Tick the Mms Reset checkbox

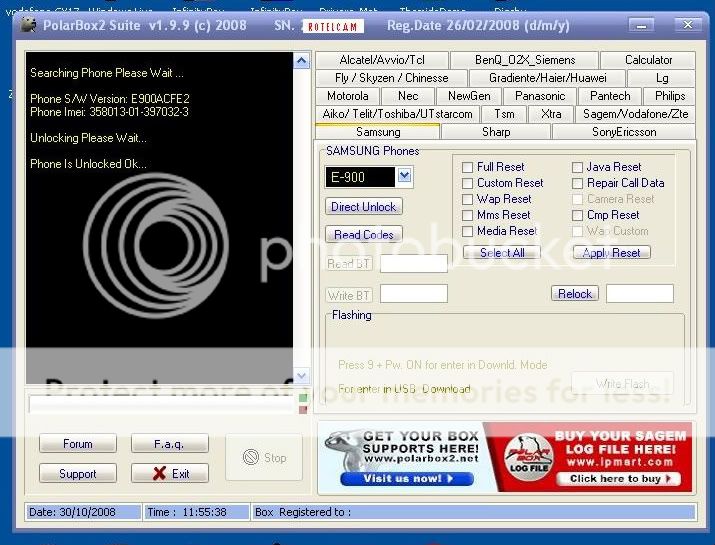[x=467, y=215]
